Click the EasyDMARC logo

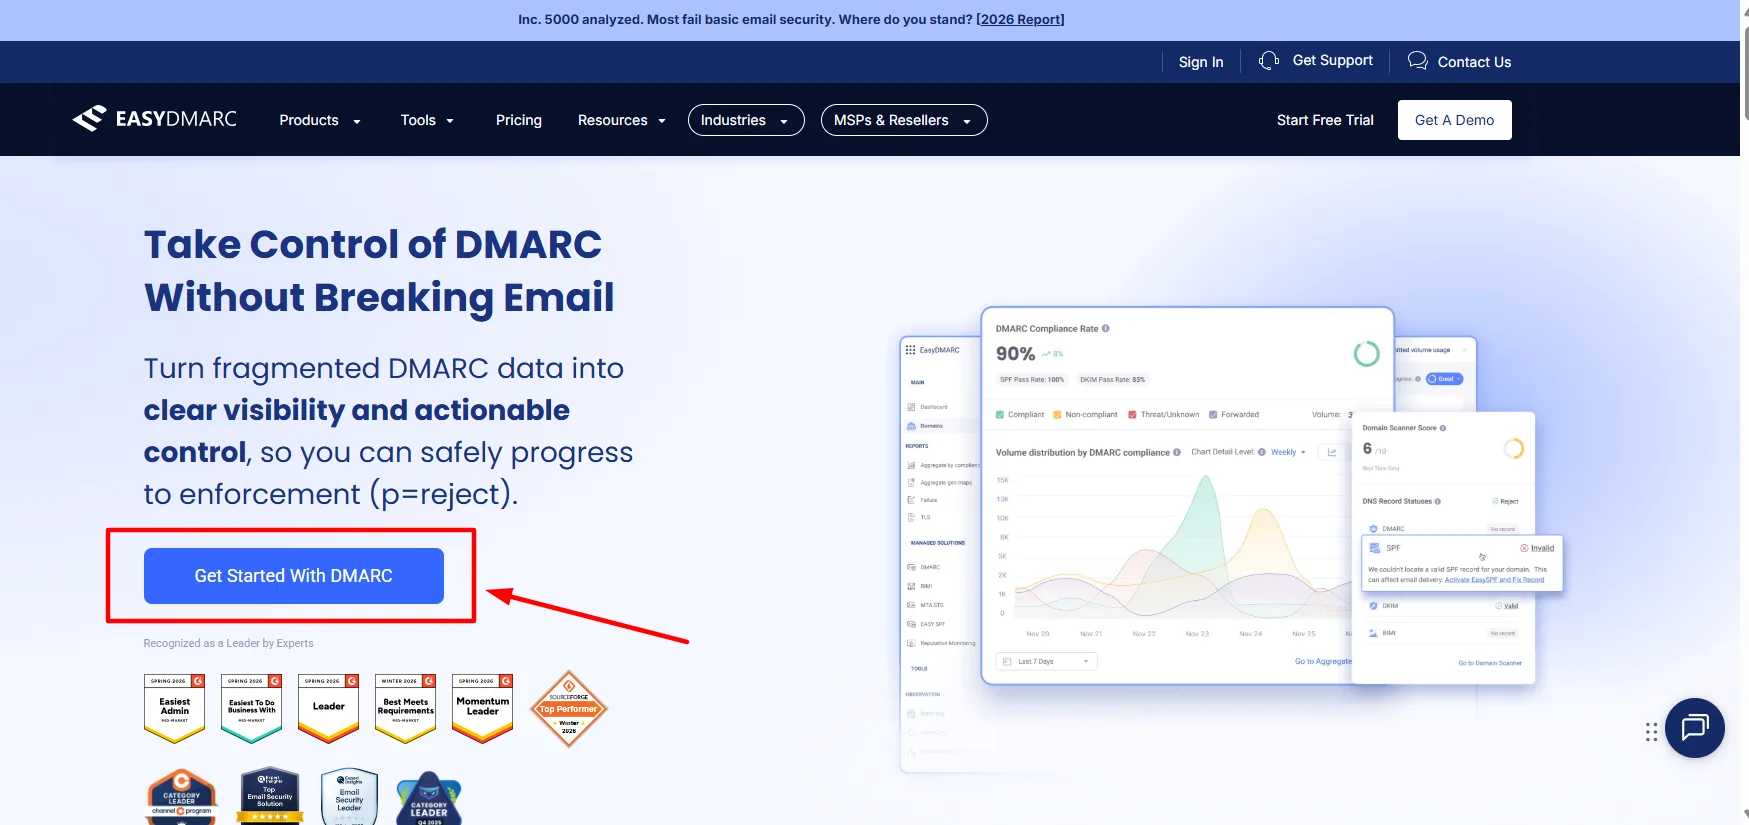coord(154,119)
